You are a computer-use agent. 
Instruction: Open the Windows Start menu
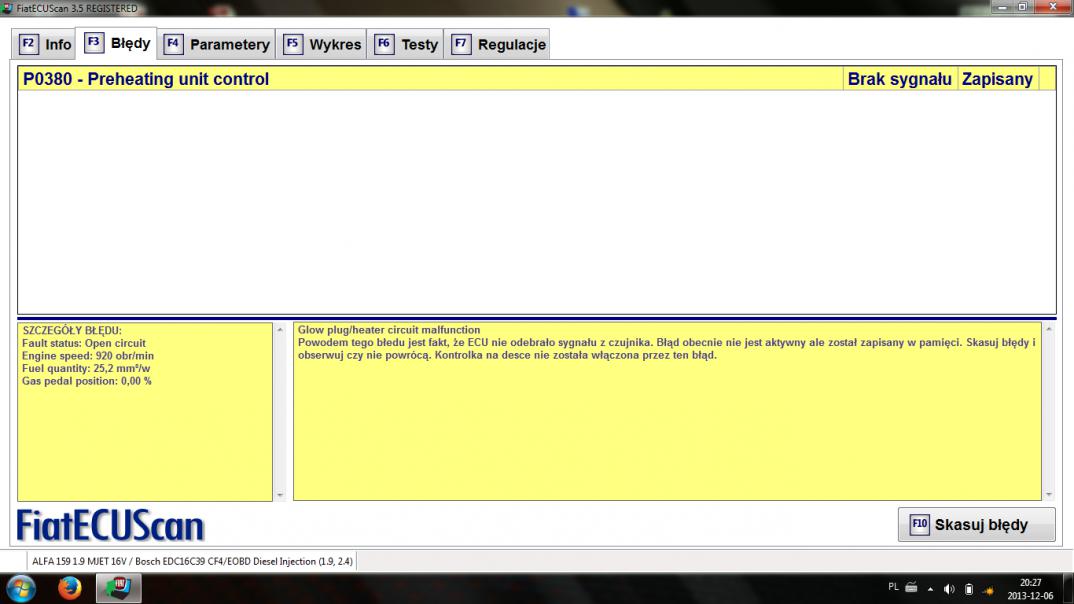point(21,588)
